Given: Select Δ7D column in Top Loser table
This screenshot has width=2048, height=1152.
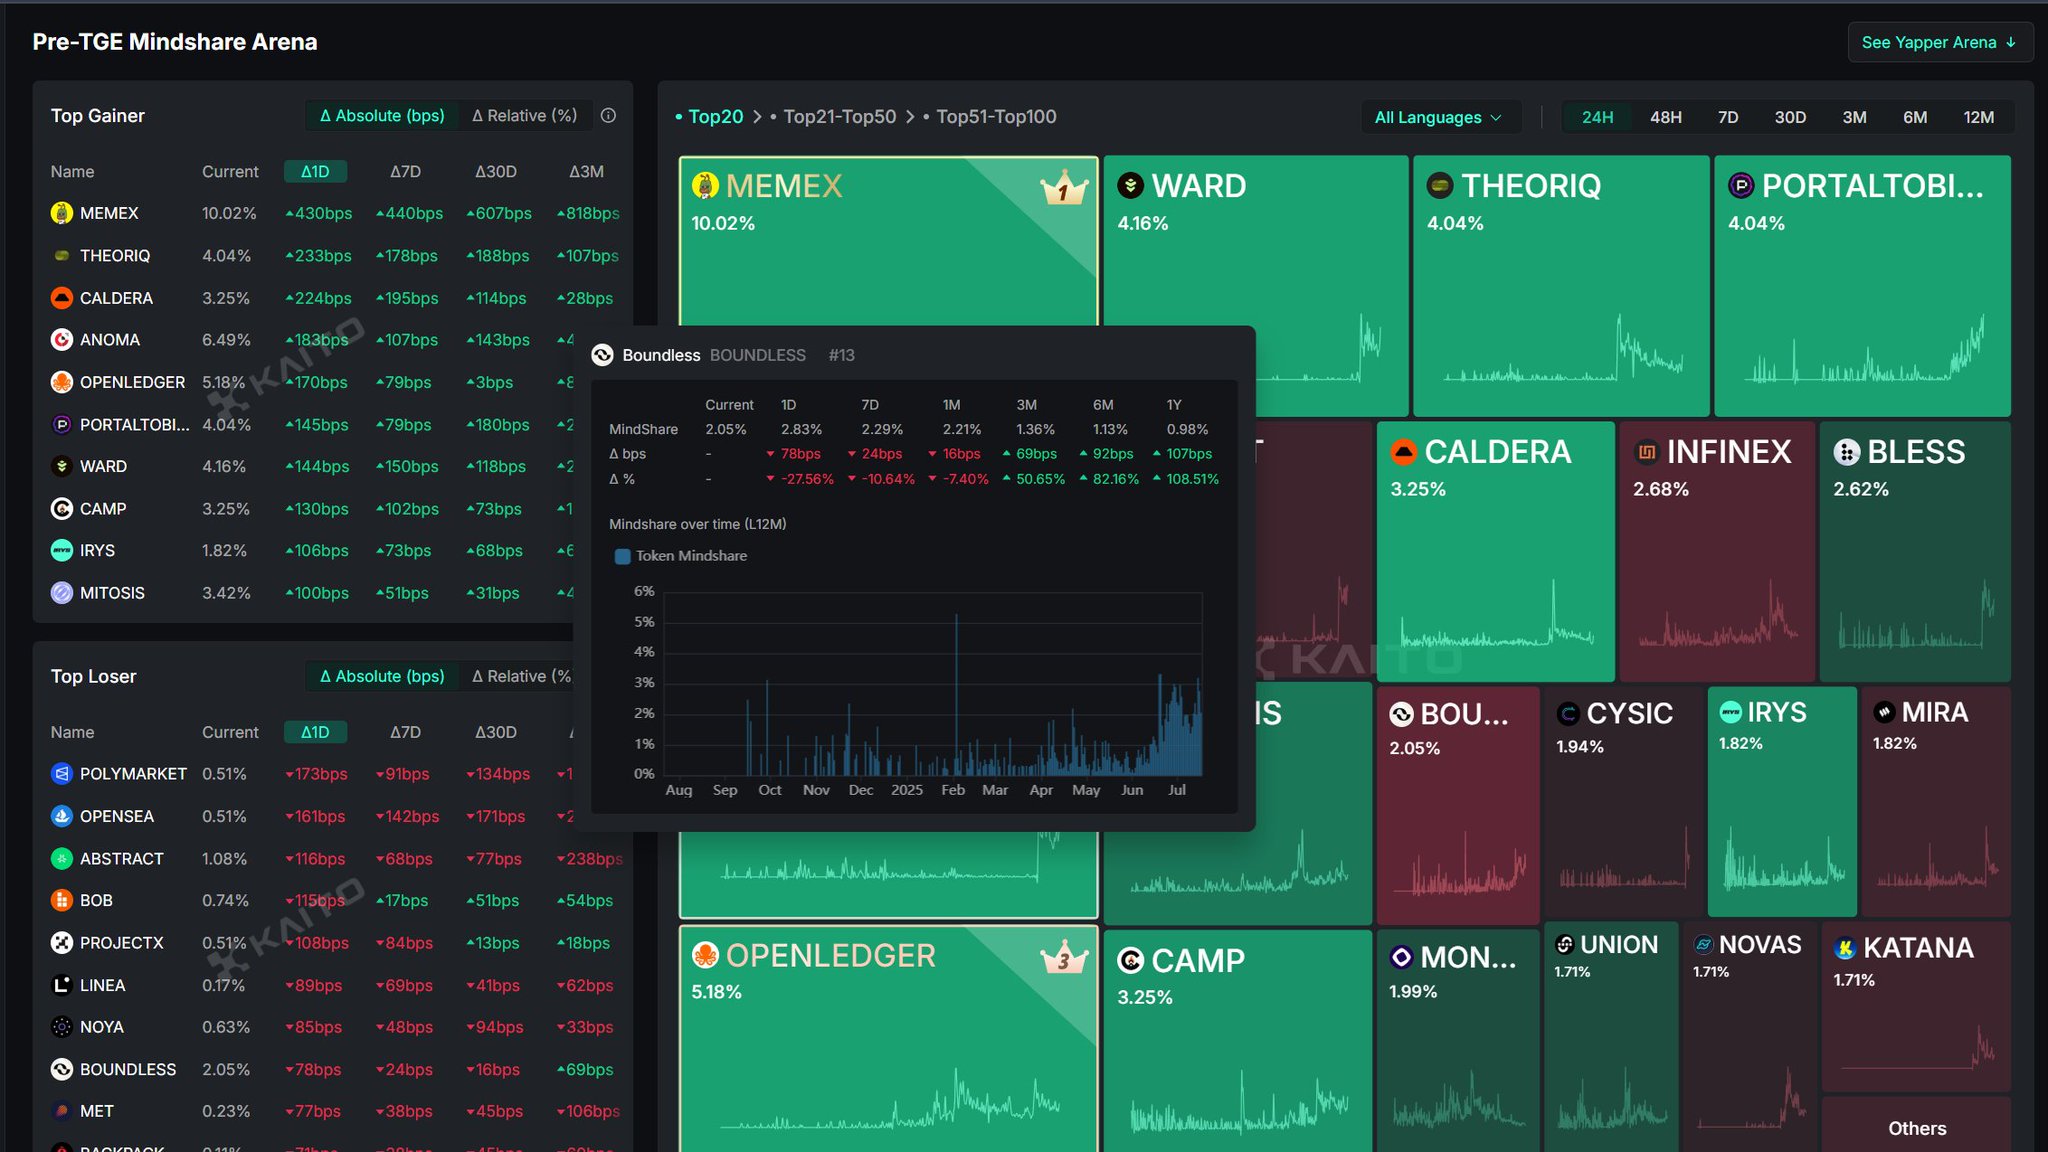Looking at the screenshot, I should click(x=405, y=732).
